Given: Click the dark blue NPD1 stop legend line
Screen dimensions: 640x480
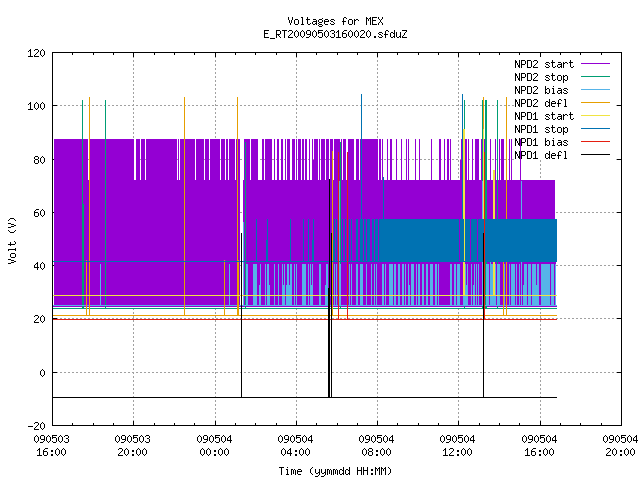Looking at the screenshot, I should 595,129.
